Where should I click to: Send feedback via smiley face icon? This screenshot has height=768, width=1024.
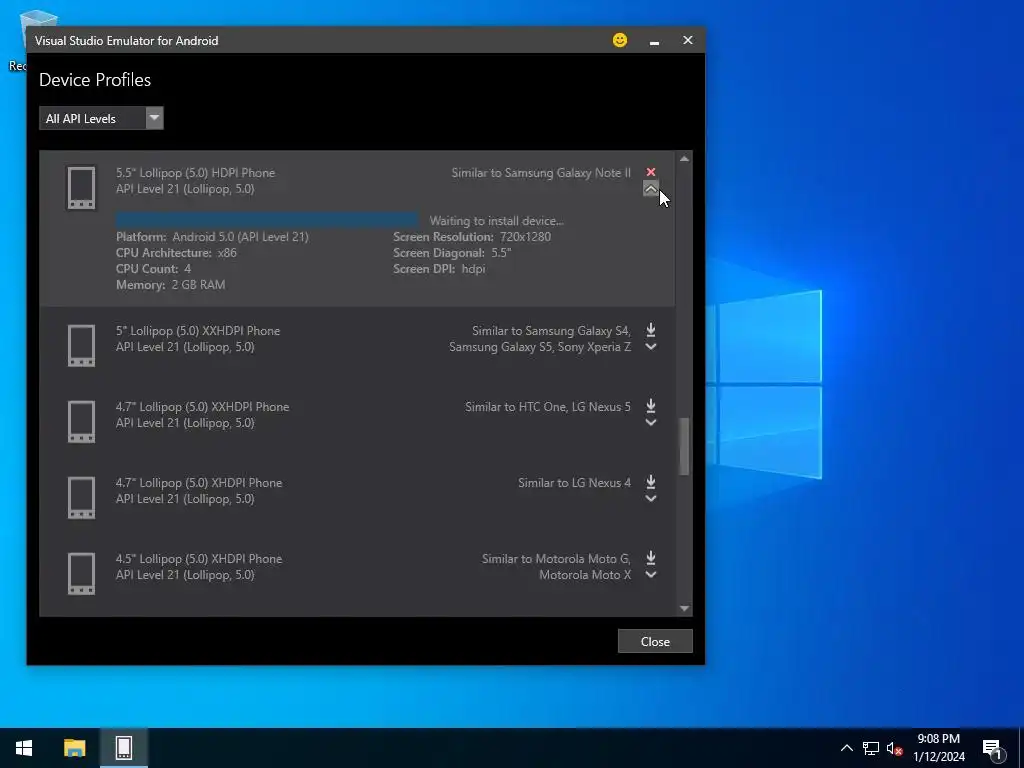pos(620,40)
